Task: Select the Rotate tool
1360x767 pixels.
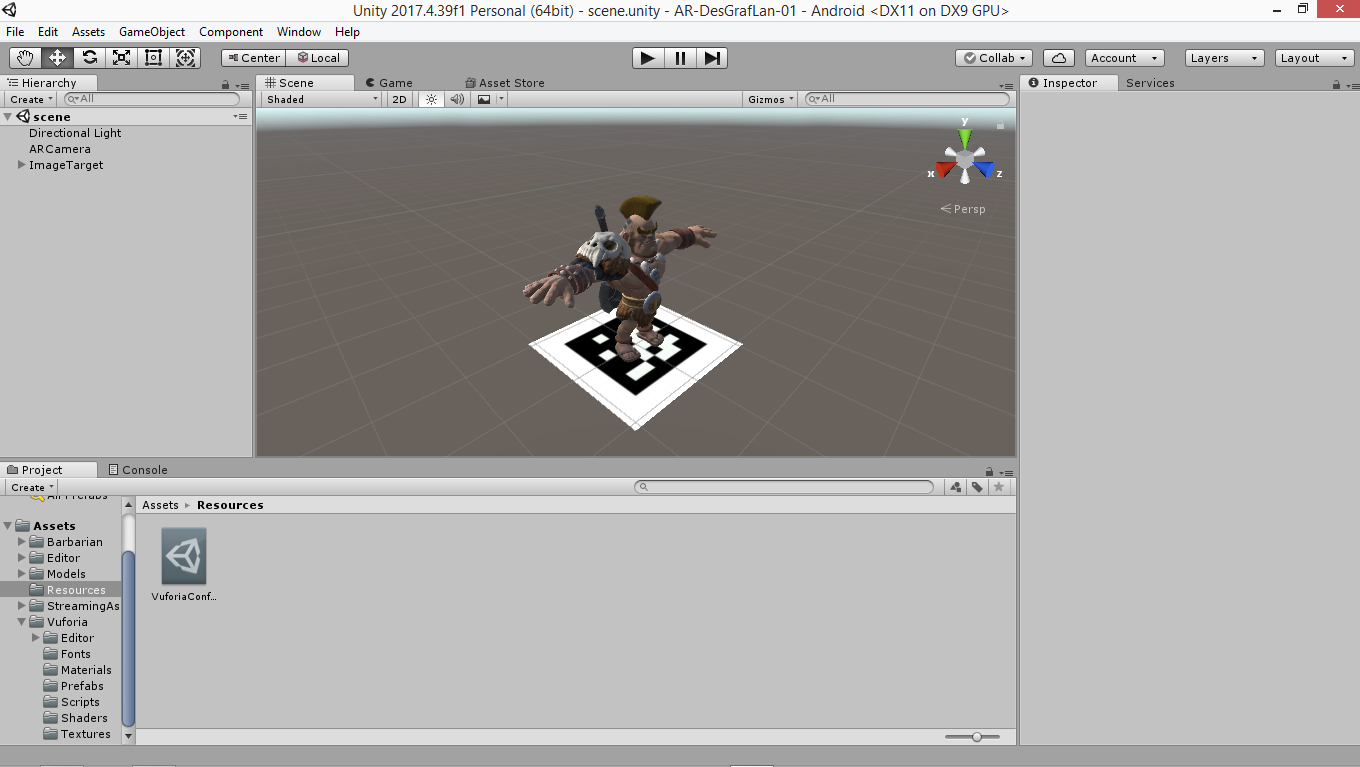Action: tap(90, 58)
